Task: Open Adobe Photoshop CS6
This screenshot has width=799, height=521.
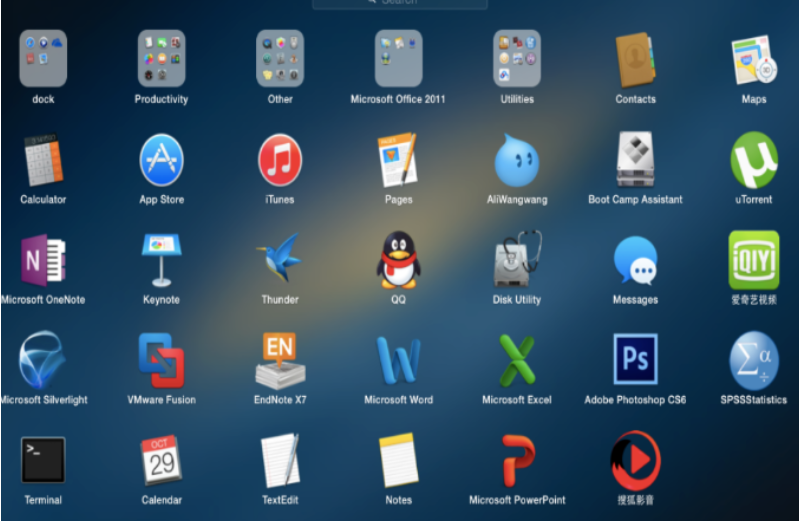Action: 635,360
